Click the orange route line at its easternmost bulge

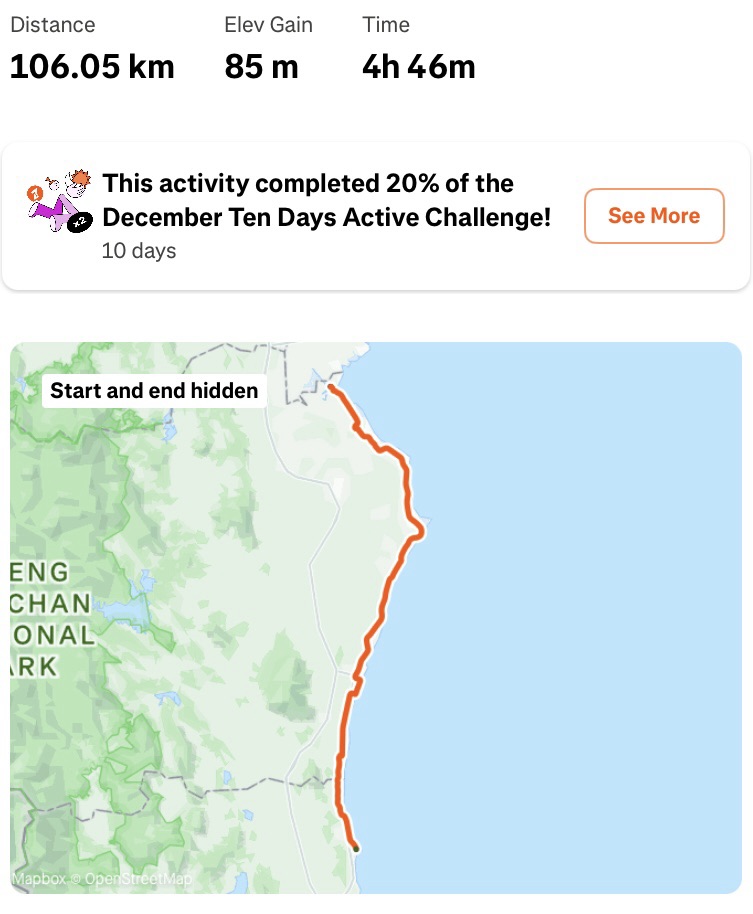point(422,527)
